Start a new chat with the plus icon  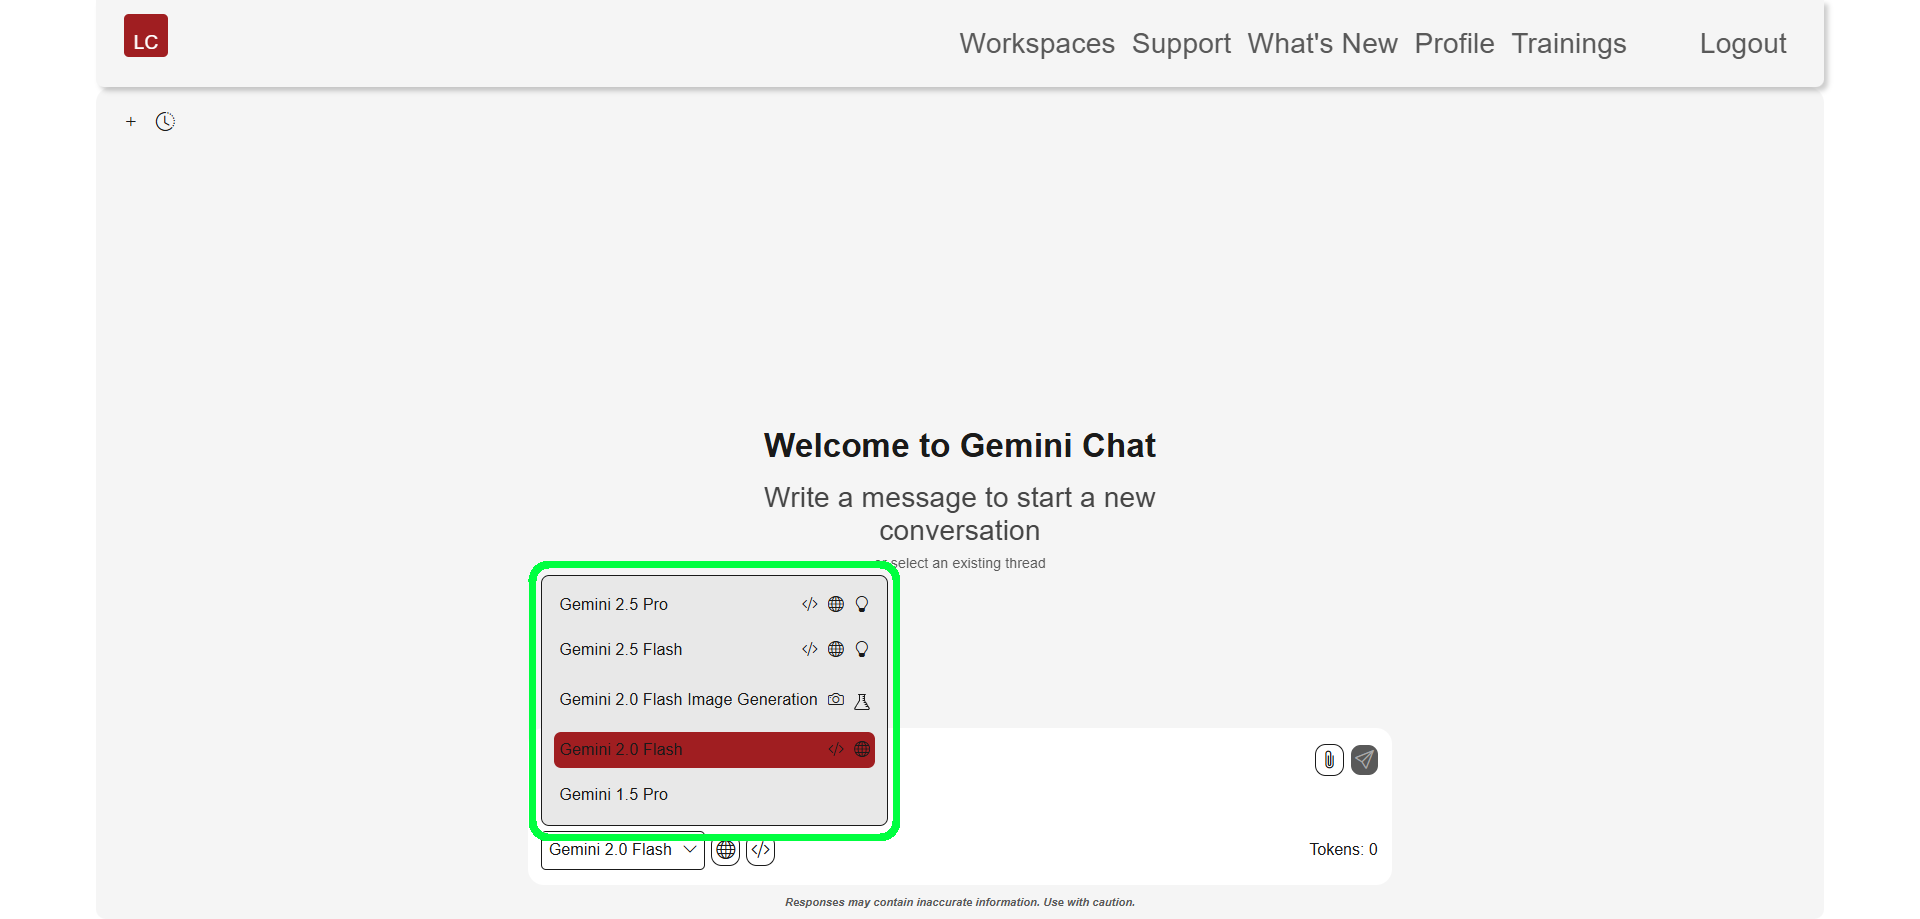[131, 122]
